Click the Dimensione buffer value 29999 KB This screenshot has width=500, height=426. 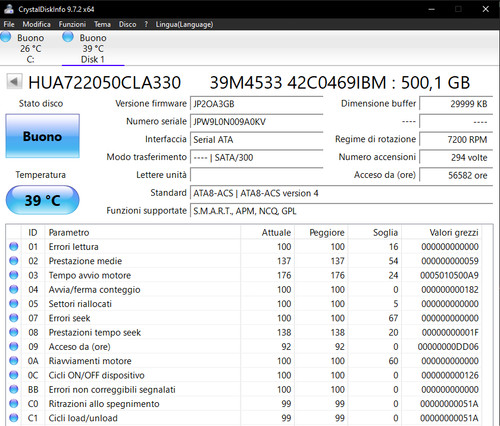(456, 104)
